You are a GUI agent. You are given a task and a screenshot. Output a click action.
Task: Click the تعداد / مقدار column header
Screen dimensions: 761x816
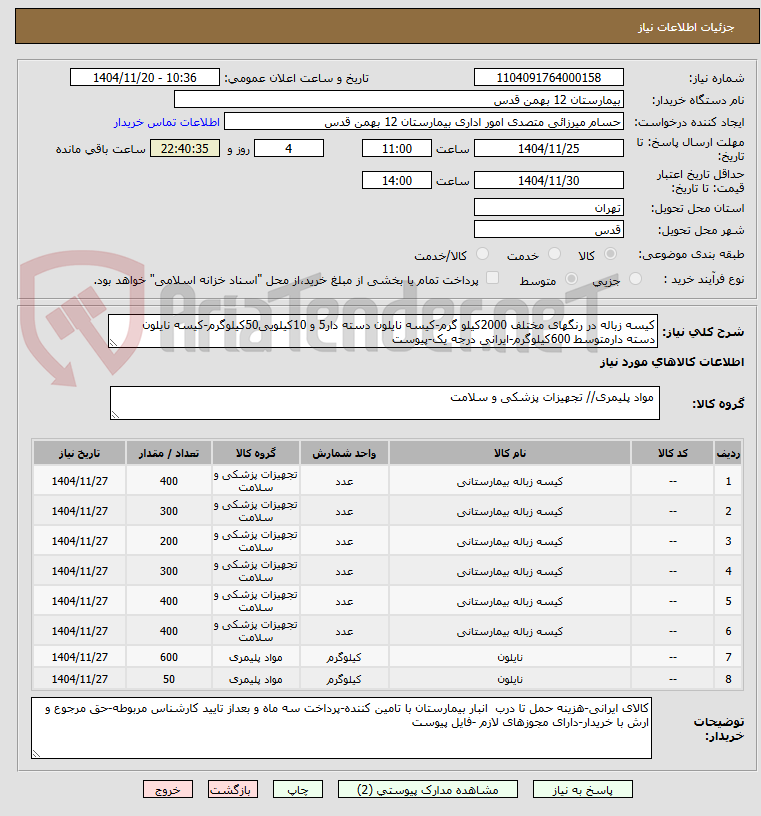click(x=169, y=453)
